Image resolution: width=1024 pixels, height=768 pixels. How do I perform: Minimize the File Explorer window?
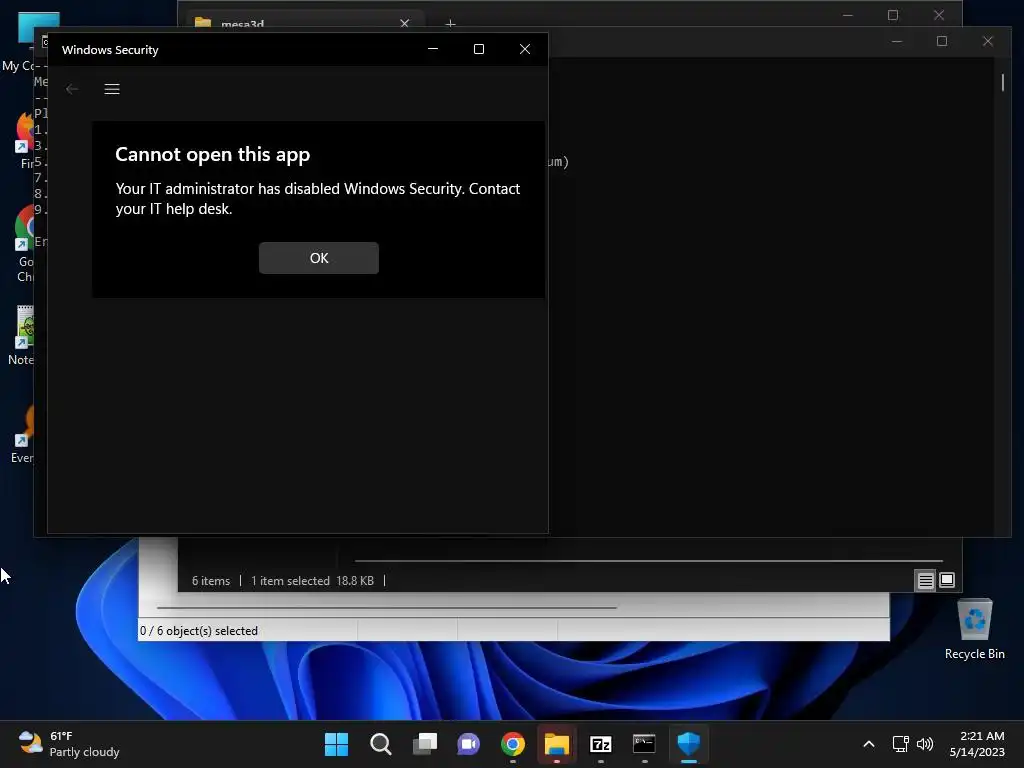click(x=848, y=14)
